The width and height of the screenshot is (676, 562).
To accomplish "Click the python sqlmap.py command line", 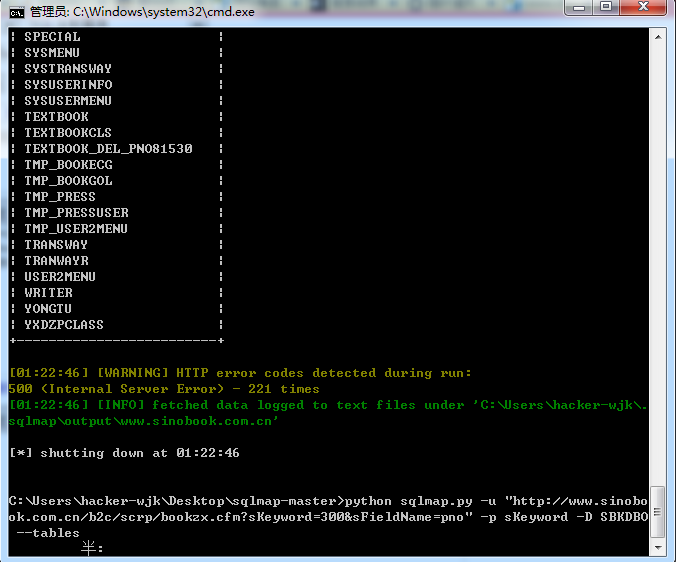I will tap(328, 517).
